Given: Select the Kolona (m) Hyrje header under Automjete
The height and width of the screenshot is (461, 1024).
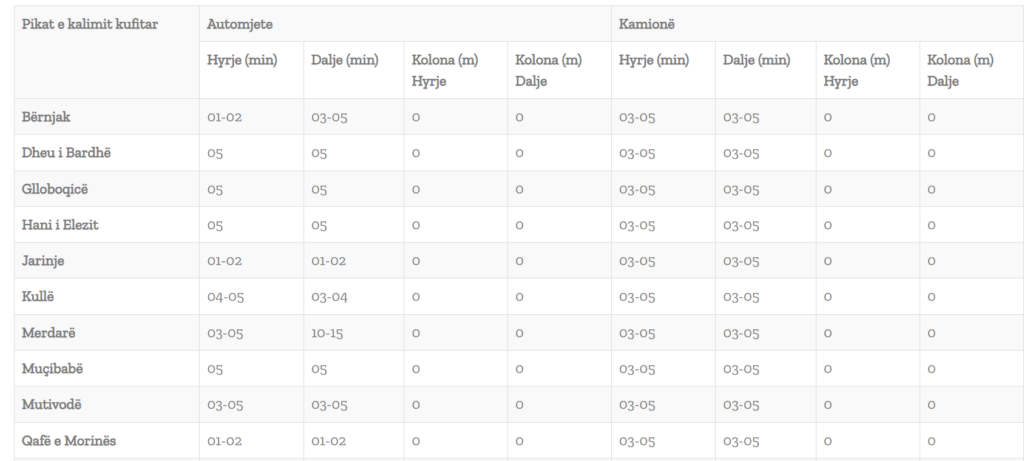Looking at the screenshot, I should tap(445, 70).
